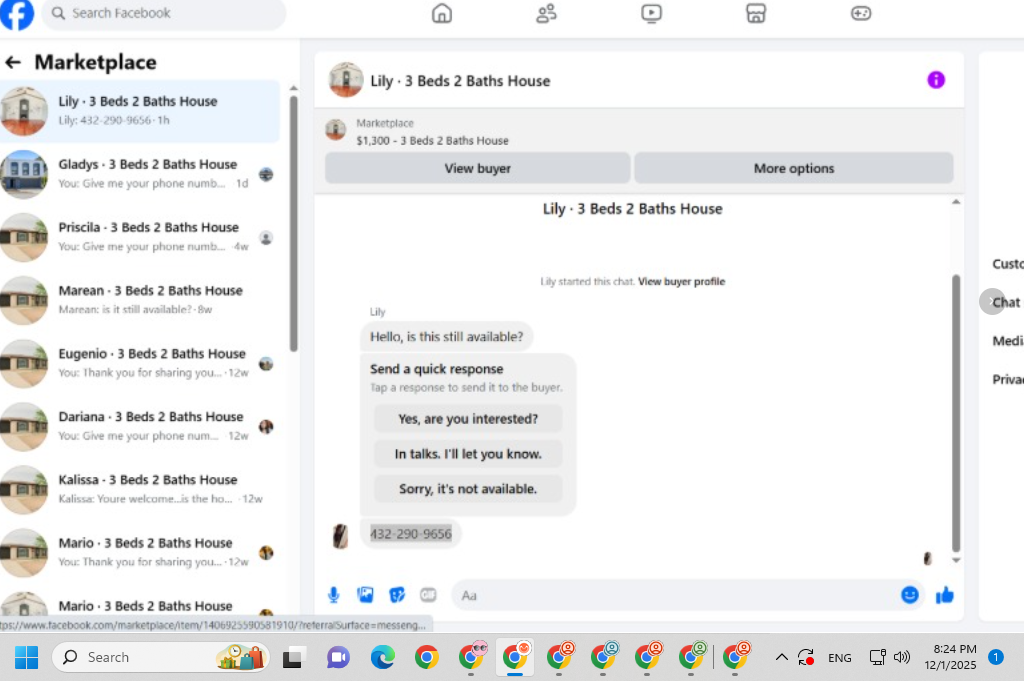Open the Home feed icon

tap(442, 13)
